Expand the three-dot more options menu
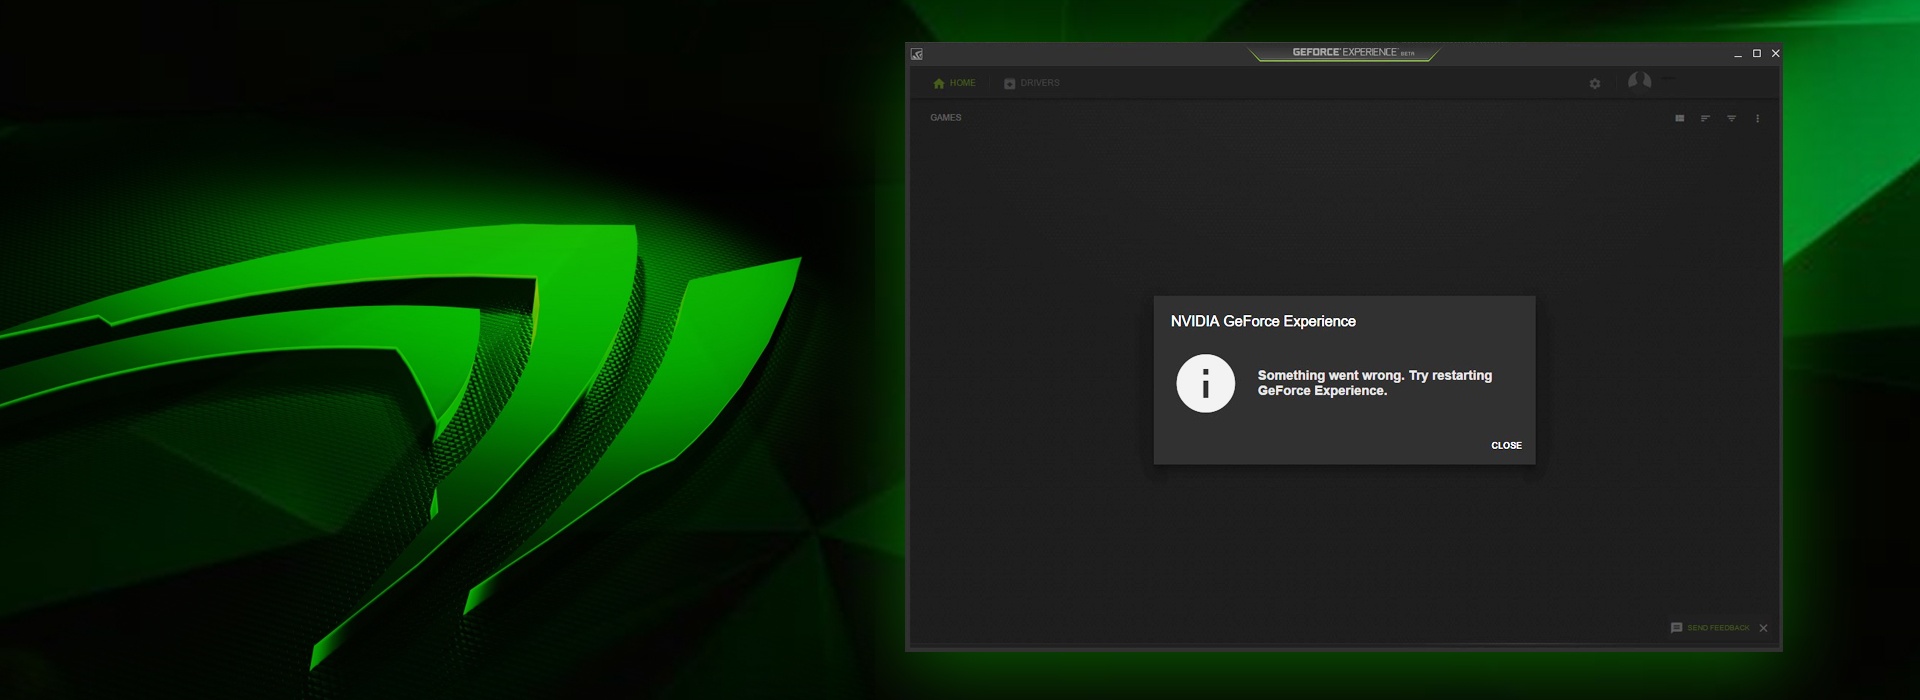Viewport: 1920px width, 700px height. pos(1758,118)
